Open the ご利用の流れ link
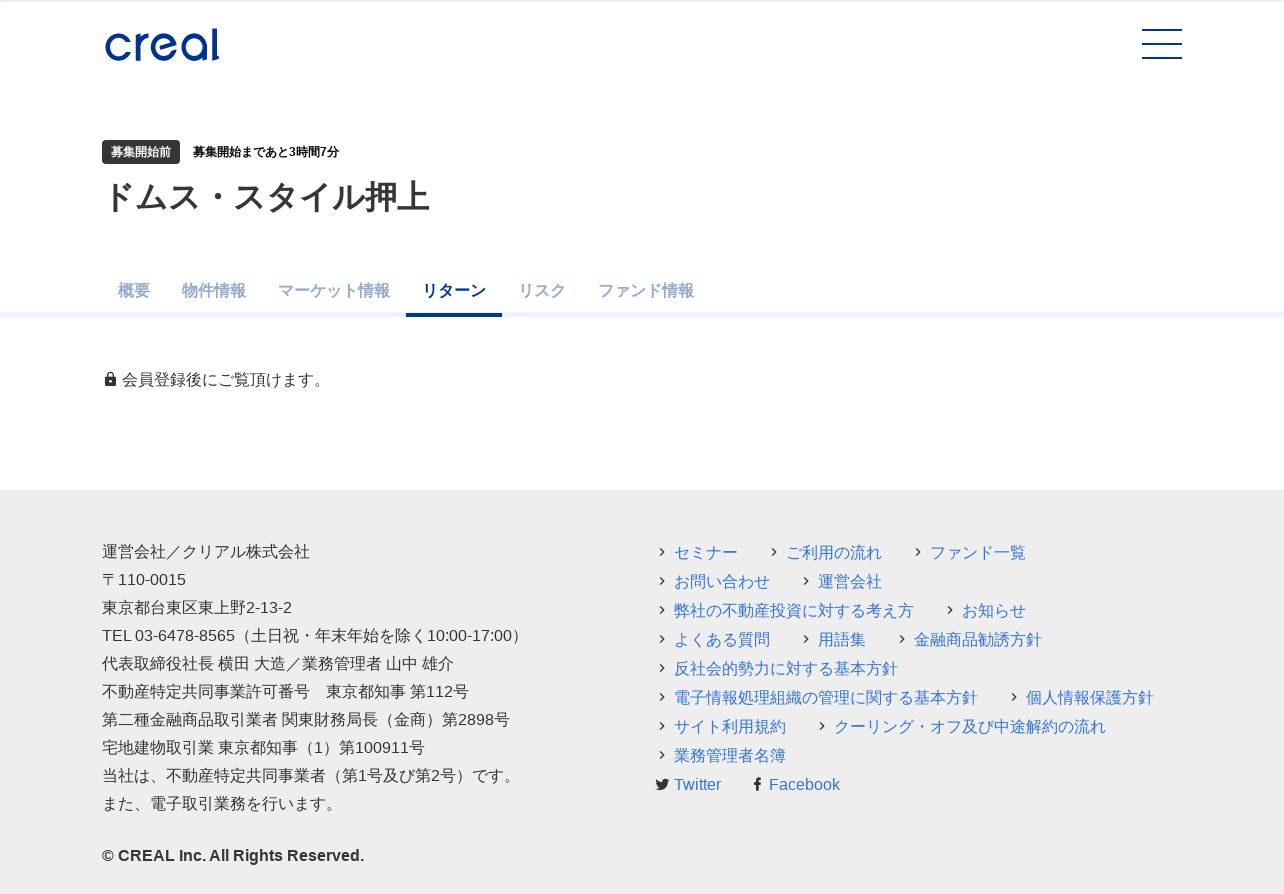1284x894 pixels. pyautogui.click(x=834, y=553)
